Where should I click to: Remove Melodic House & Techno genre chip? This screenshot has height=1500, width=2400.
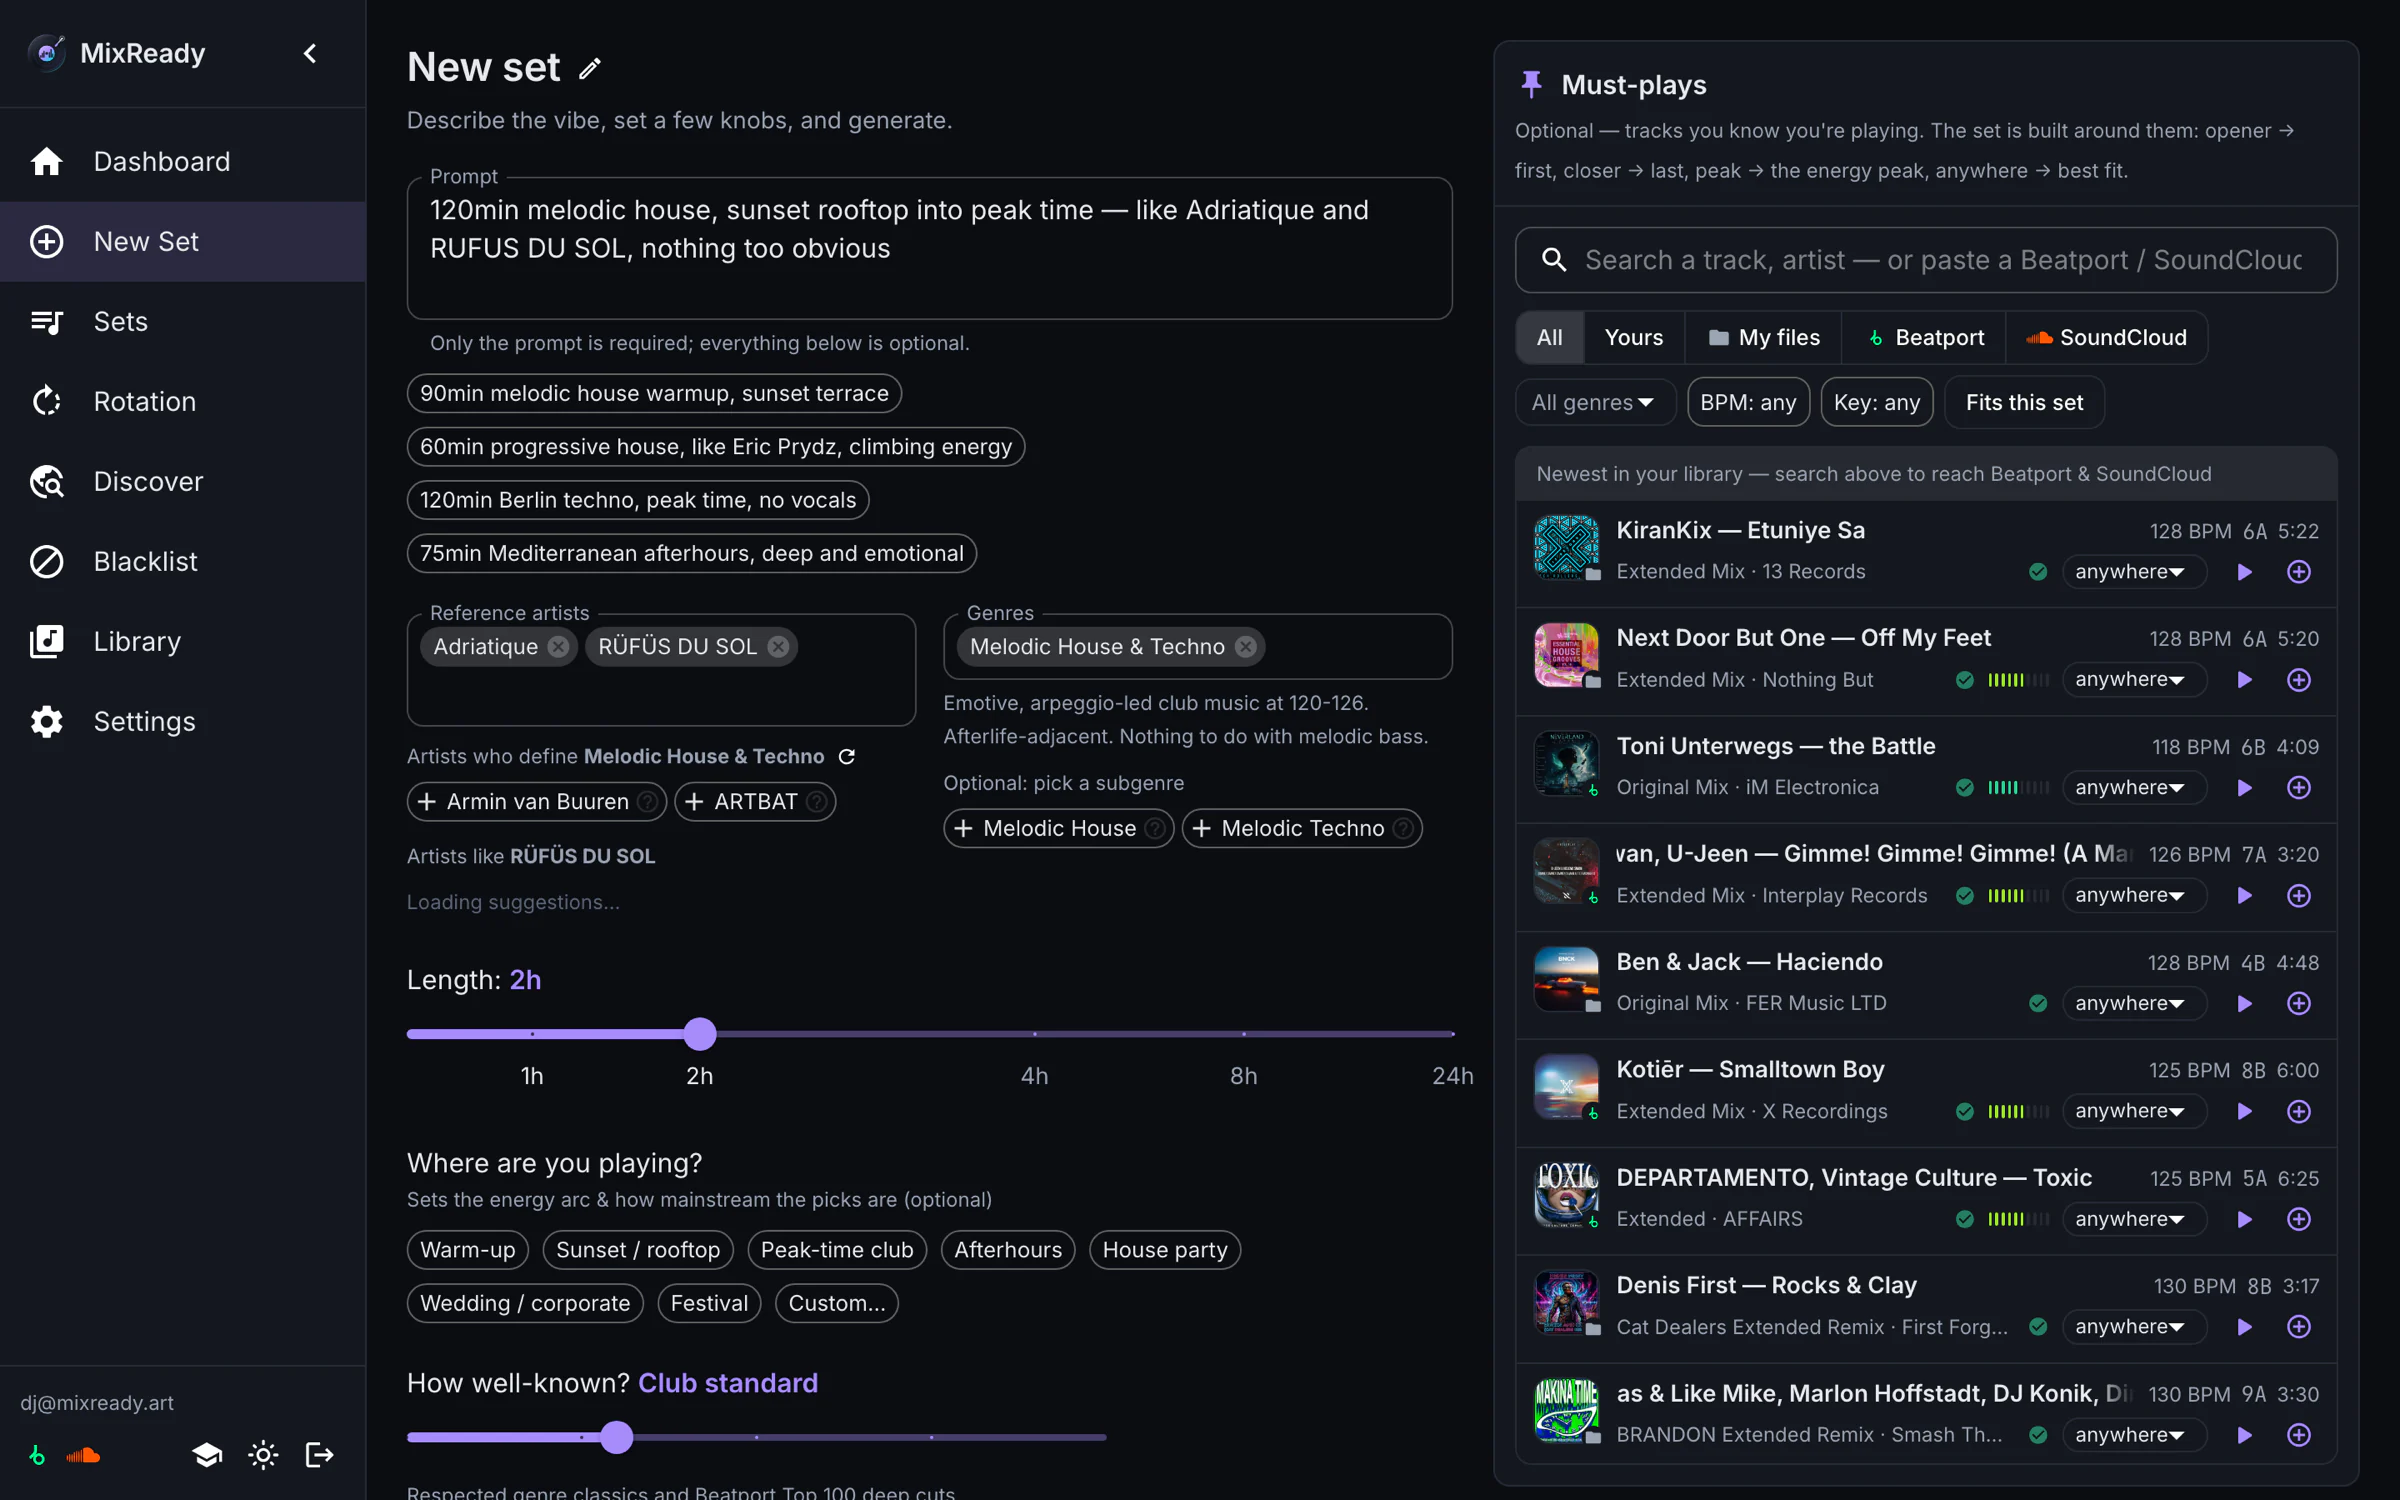click(x=1245, y=647)
